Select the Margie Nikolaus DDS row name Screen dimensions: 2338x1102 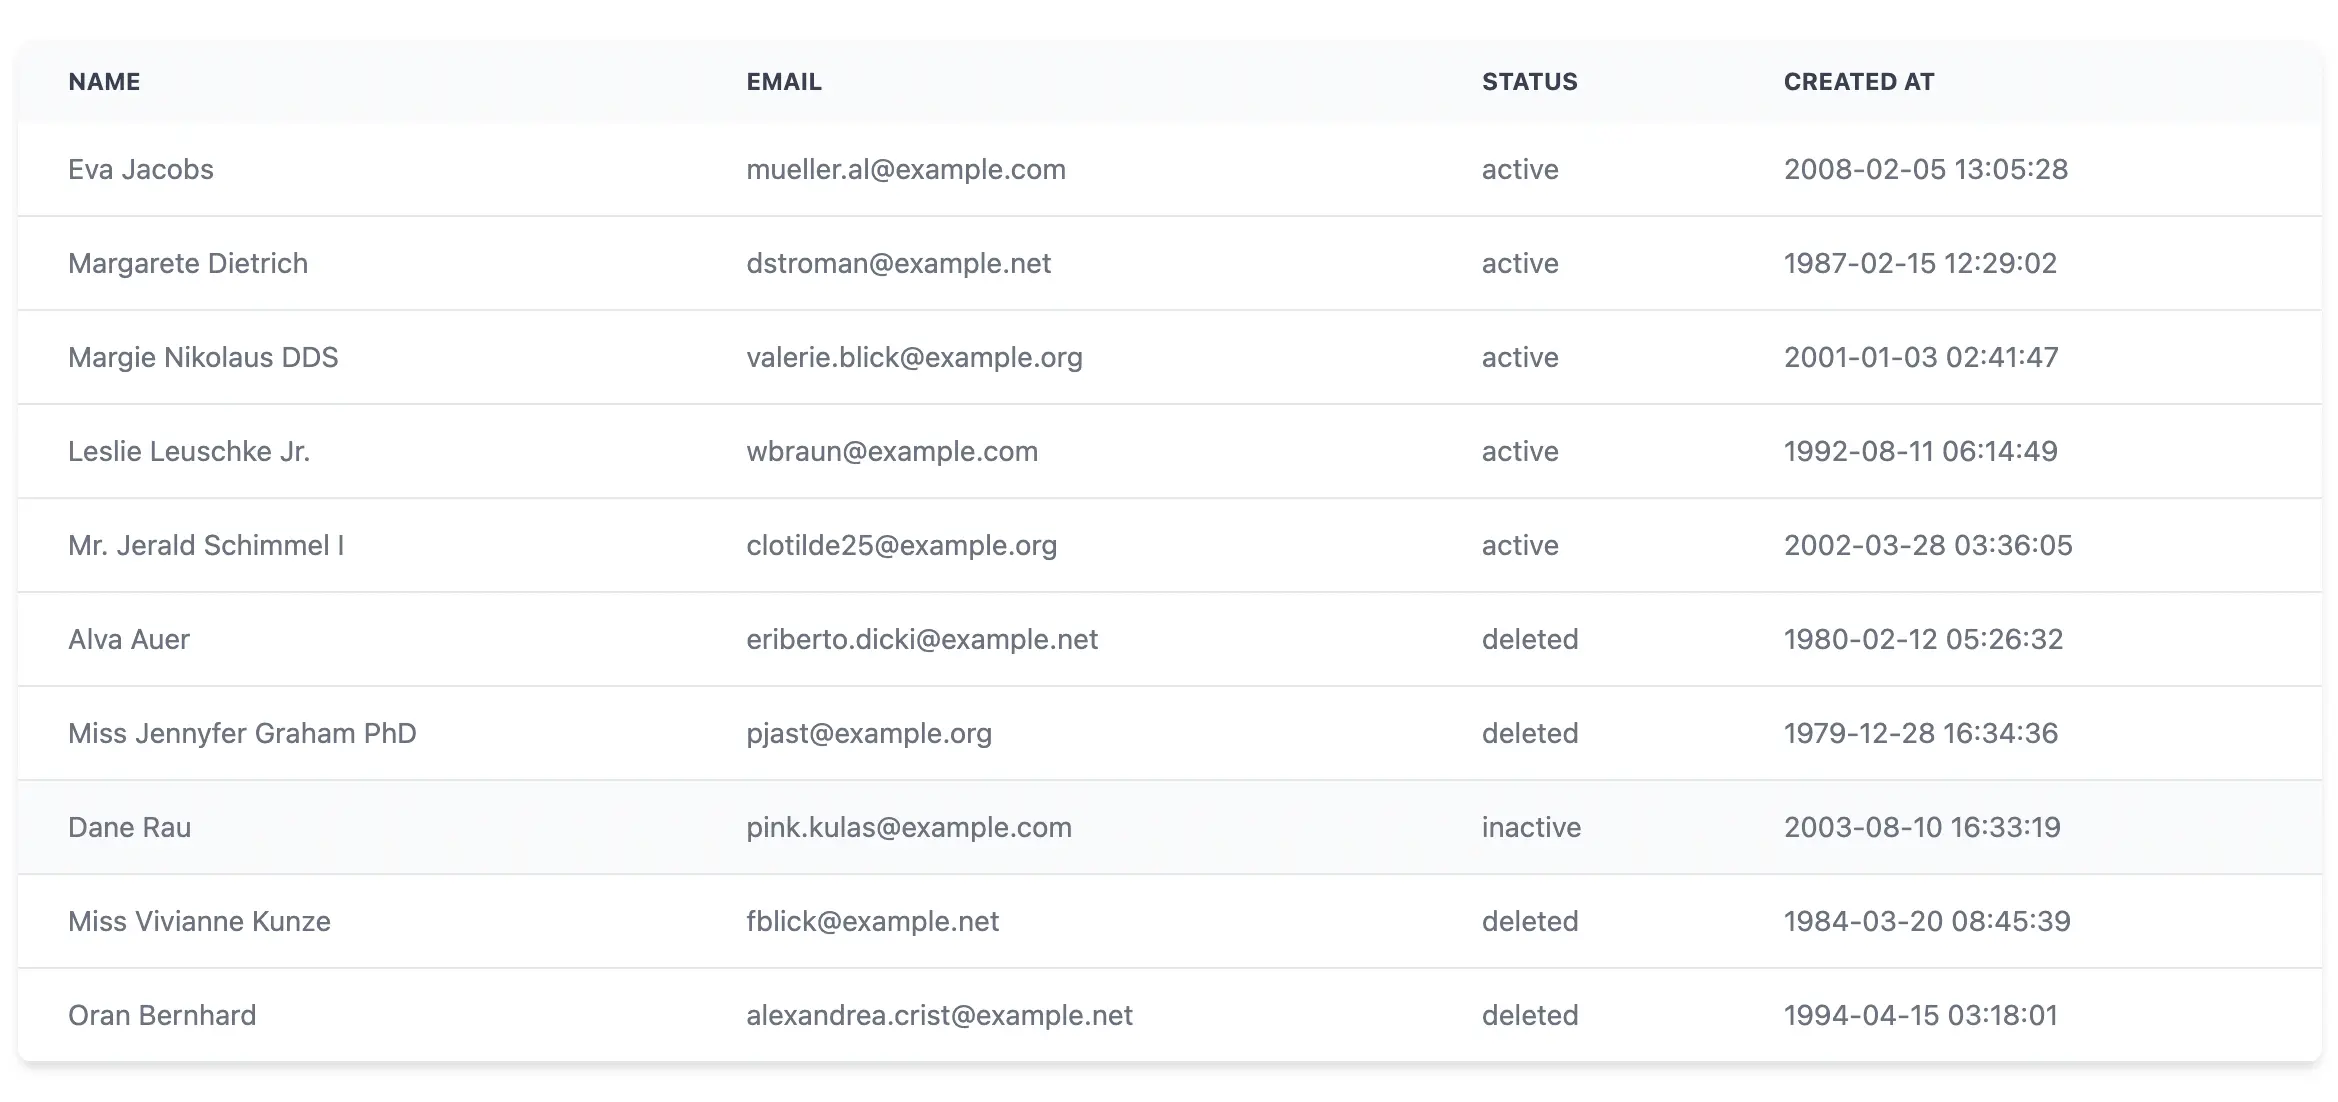pyautogui.click(x=203, y=358)
